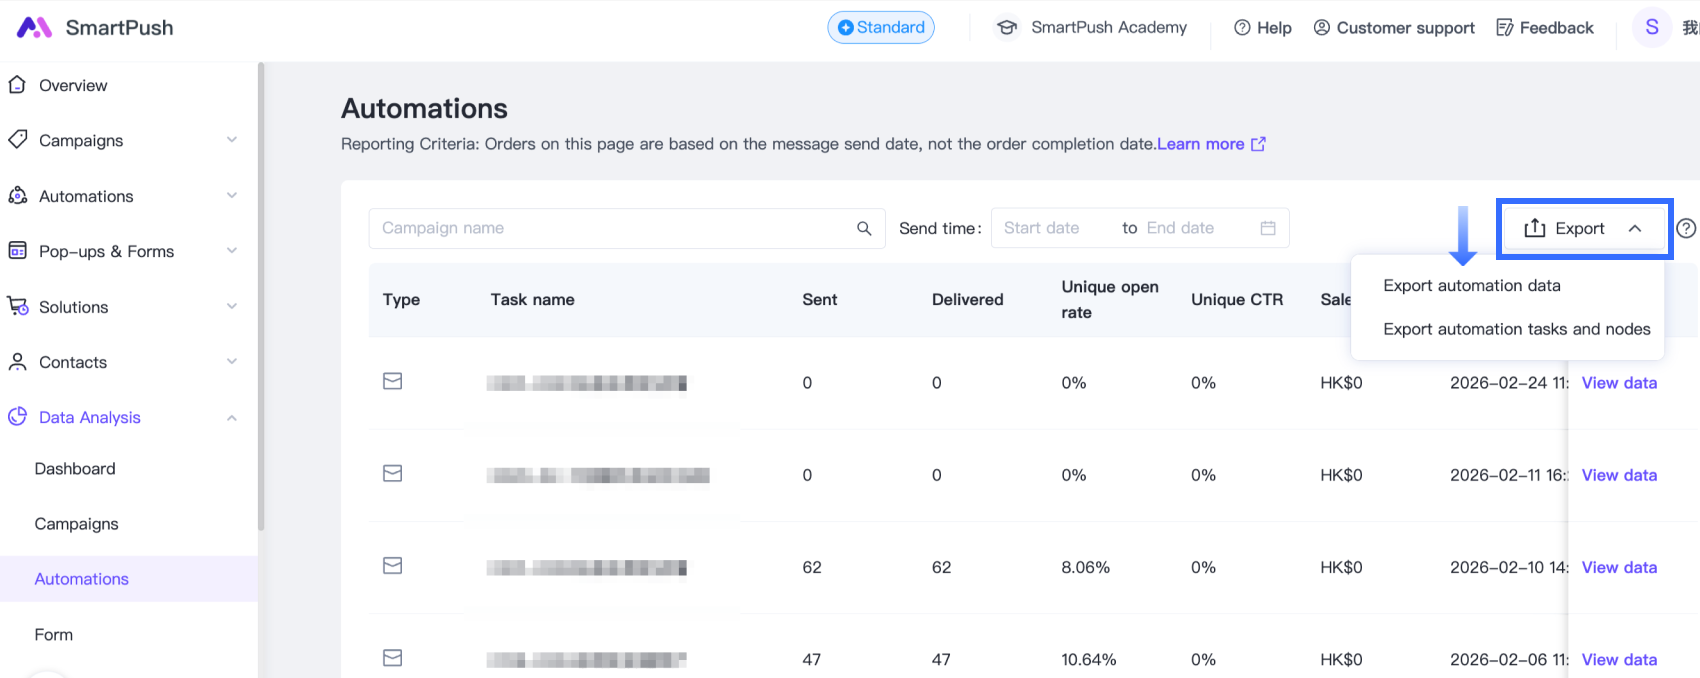Expand the Campaigns sidebar section

(x=231, y=140)
